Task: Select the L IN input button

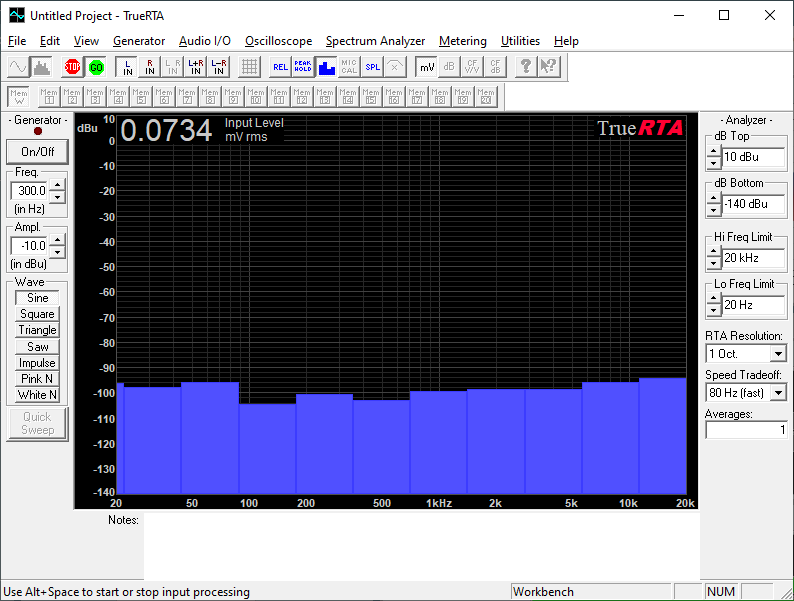Action: pyautogui.click(x=127, y=67)
